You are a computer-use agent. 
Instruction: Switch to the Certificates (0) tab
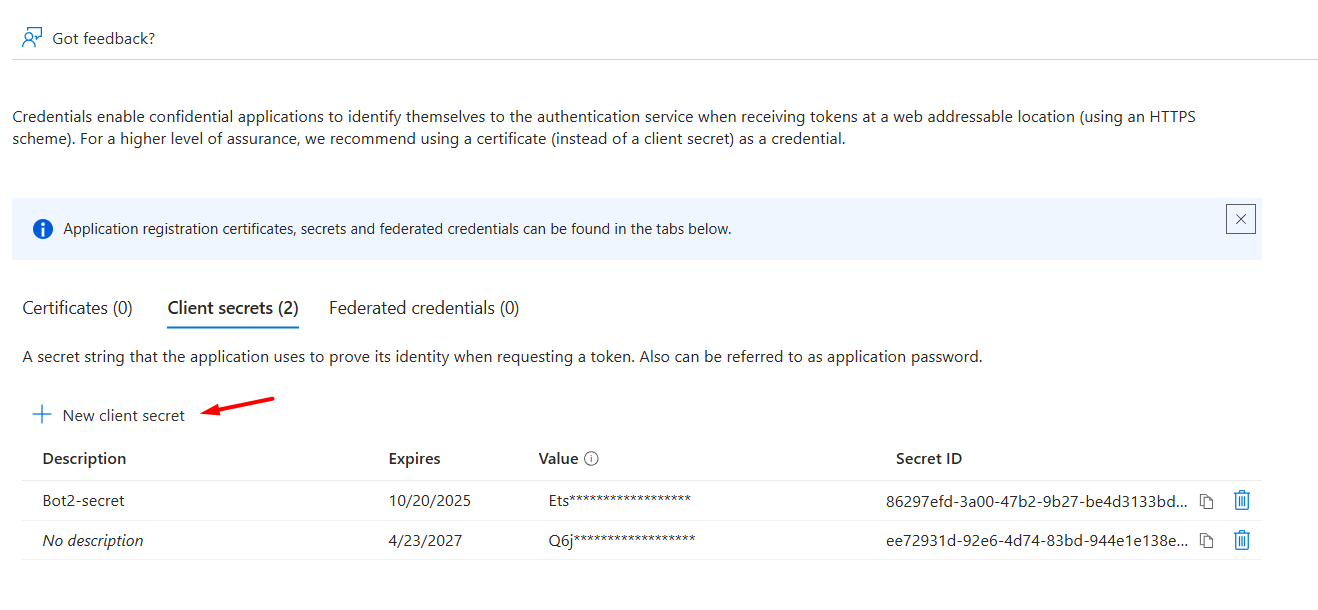pyautogui.click(x=77, y=308)
